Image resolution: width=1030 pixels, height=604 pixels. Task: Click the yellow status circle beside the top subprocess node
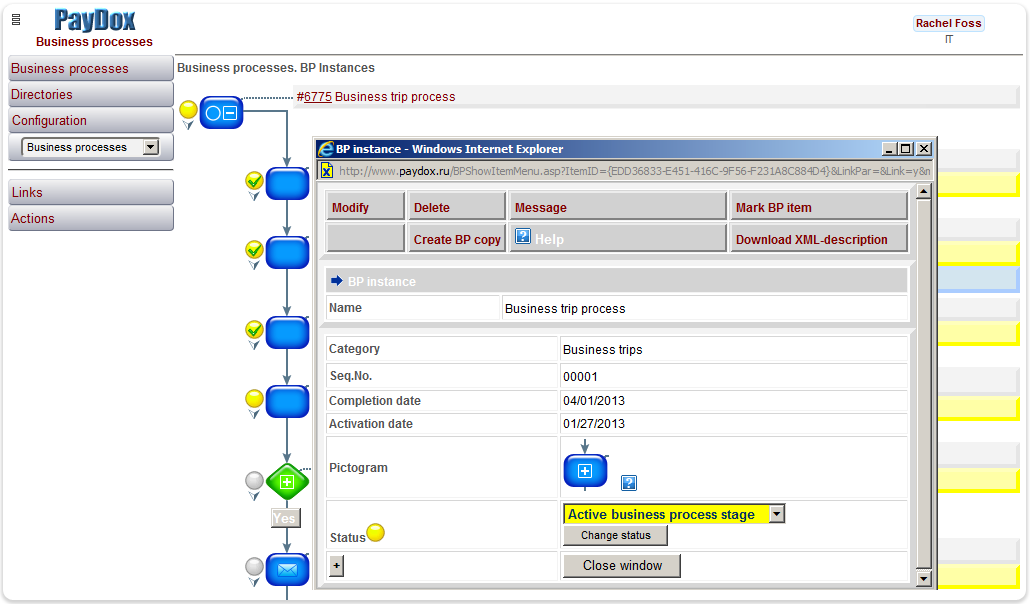click(189, 109)
